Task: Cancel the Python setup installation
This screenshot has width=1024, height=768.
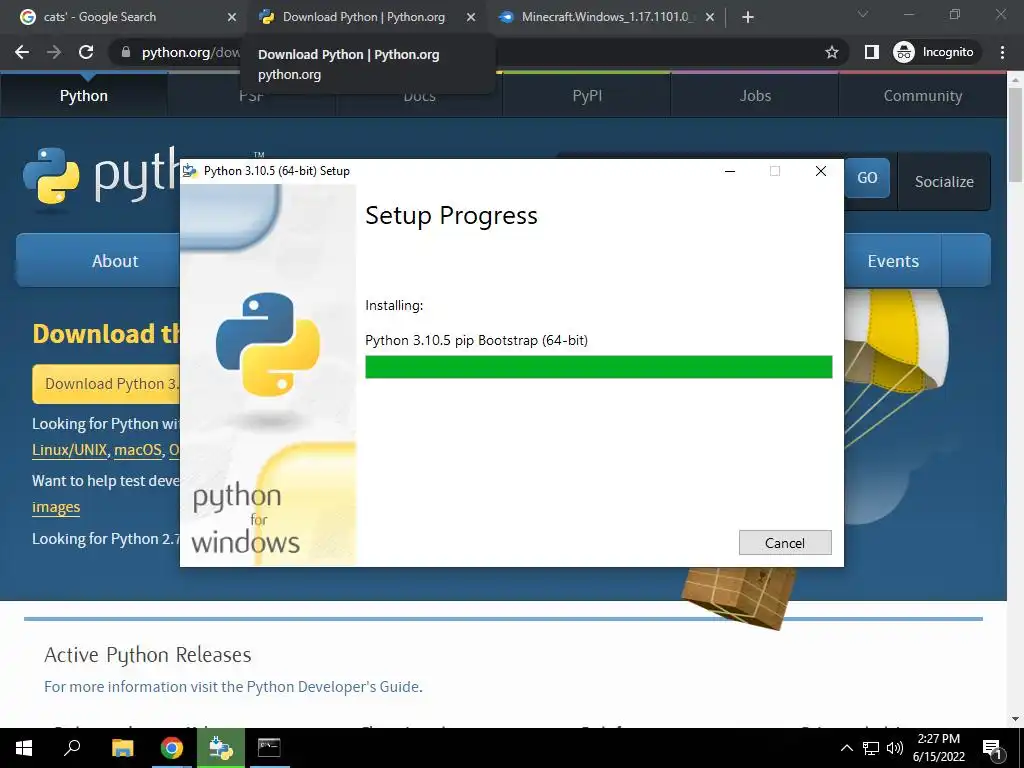Action: (785, 543)
